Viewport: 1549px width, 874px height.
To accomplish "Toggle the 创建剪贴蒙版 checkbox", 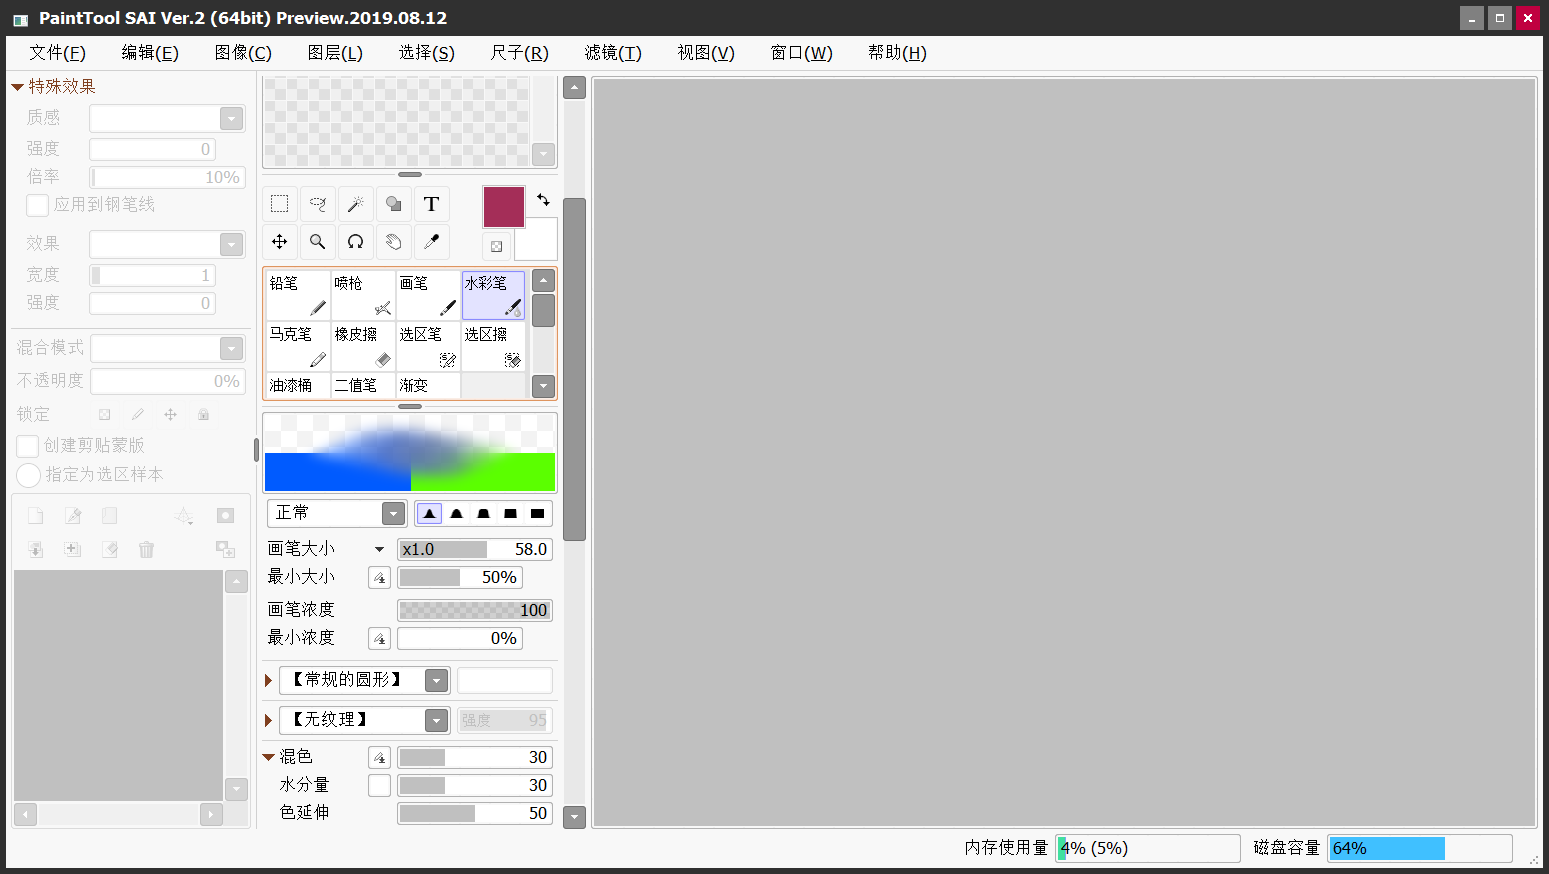I will point(28,446).
